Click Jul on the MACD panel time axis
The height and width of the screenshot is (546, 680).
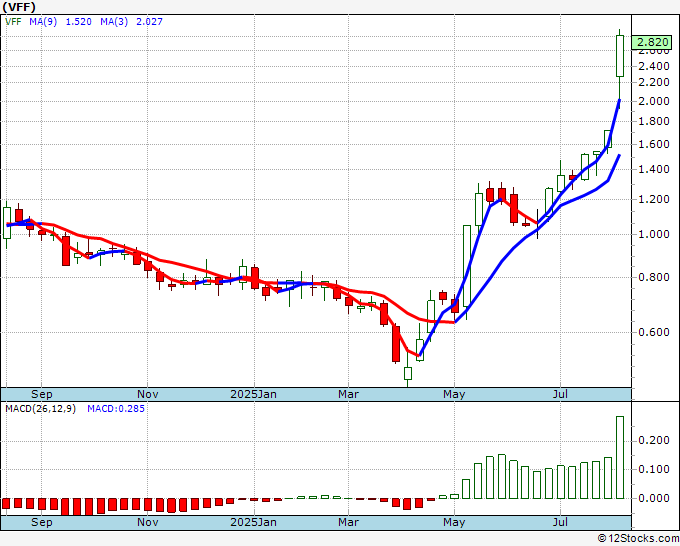tap(560, 522)
